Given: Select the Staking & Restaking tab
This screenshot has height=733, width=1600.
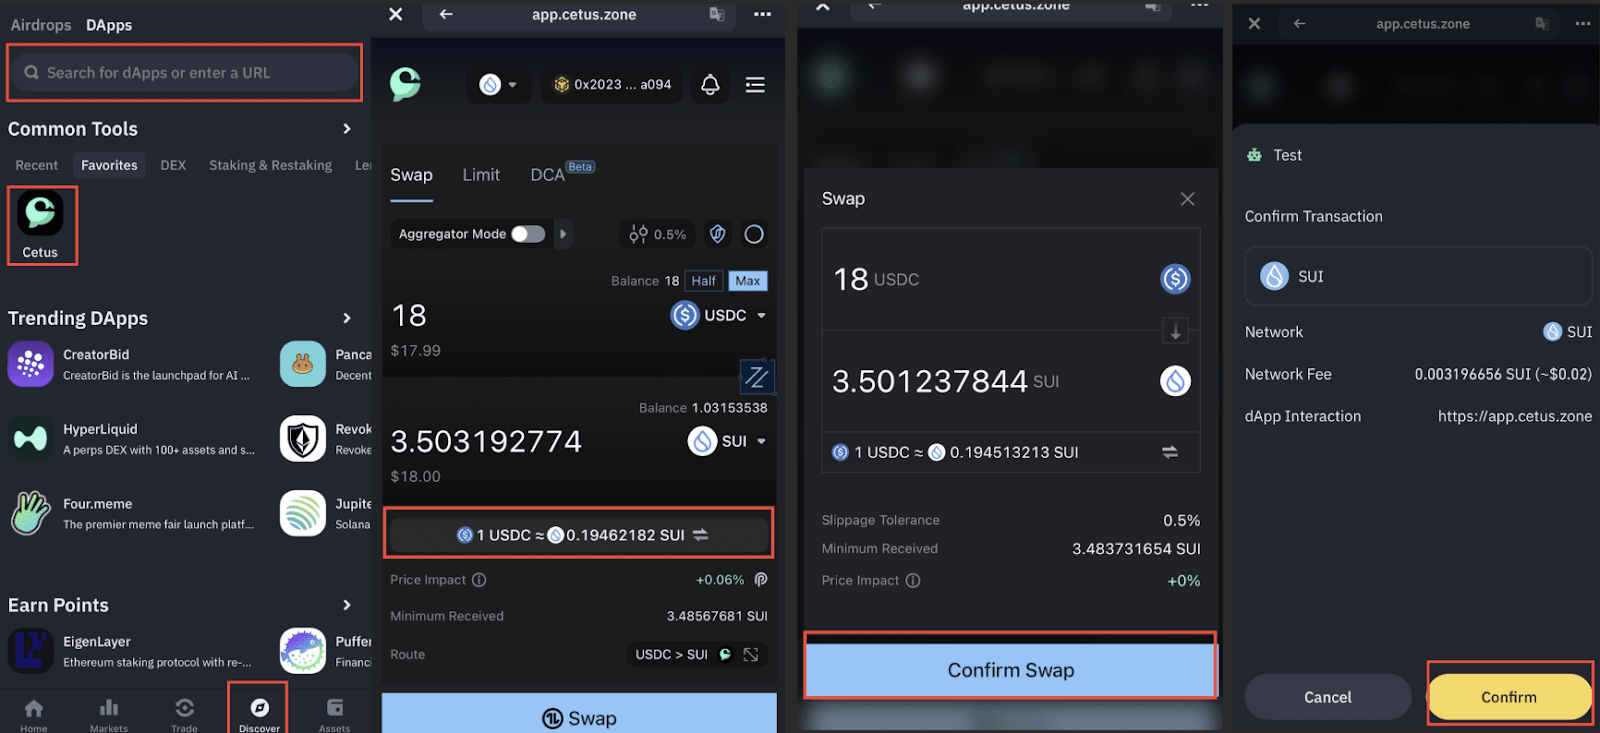Looking at the screenshot, I should (x=270, y=165).
